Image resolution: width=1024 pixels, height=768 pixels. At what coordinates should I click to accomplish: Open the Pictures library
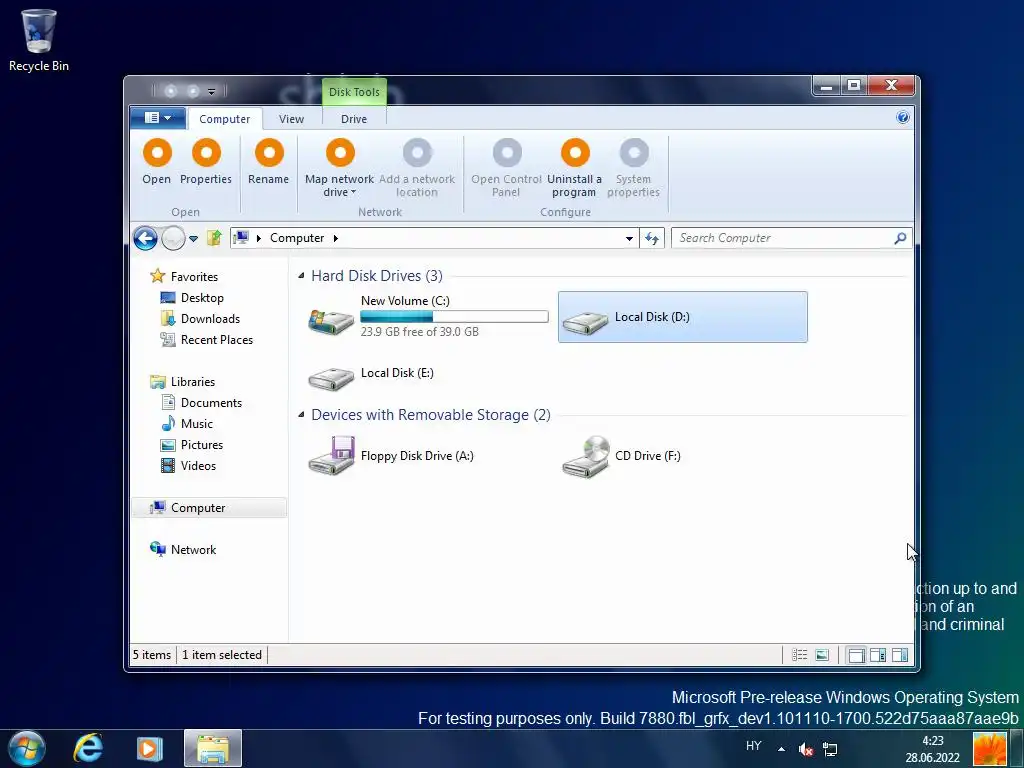[202, 445]
